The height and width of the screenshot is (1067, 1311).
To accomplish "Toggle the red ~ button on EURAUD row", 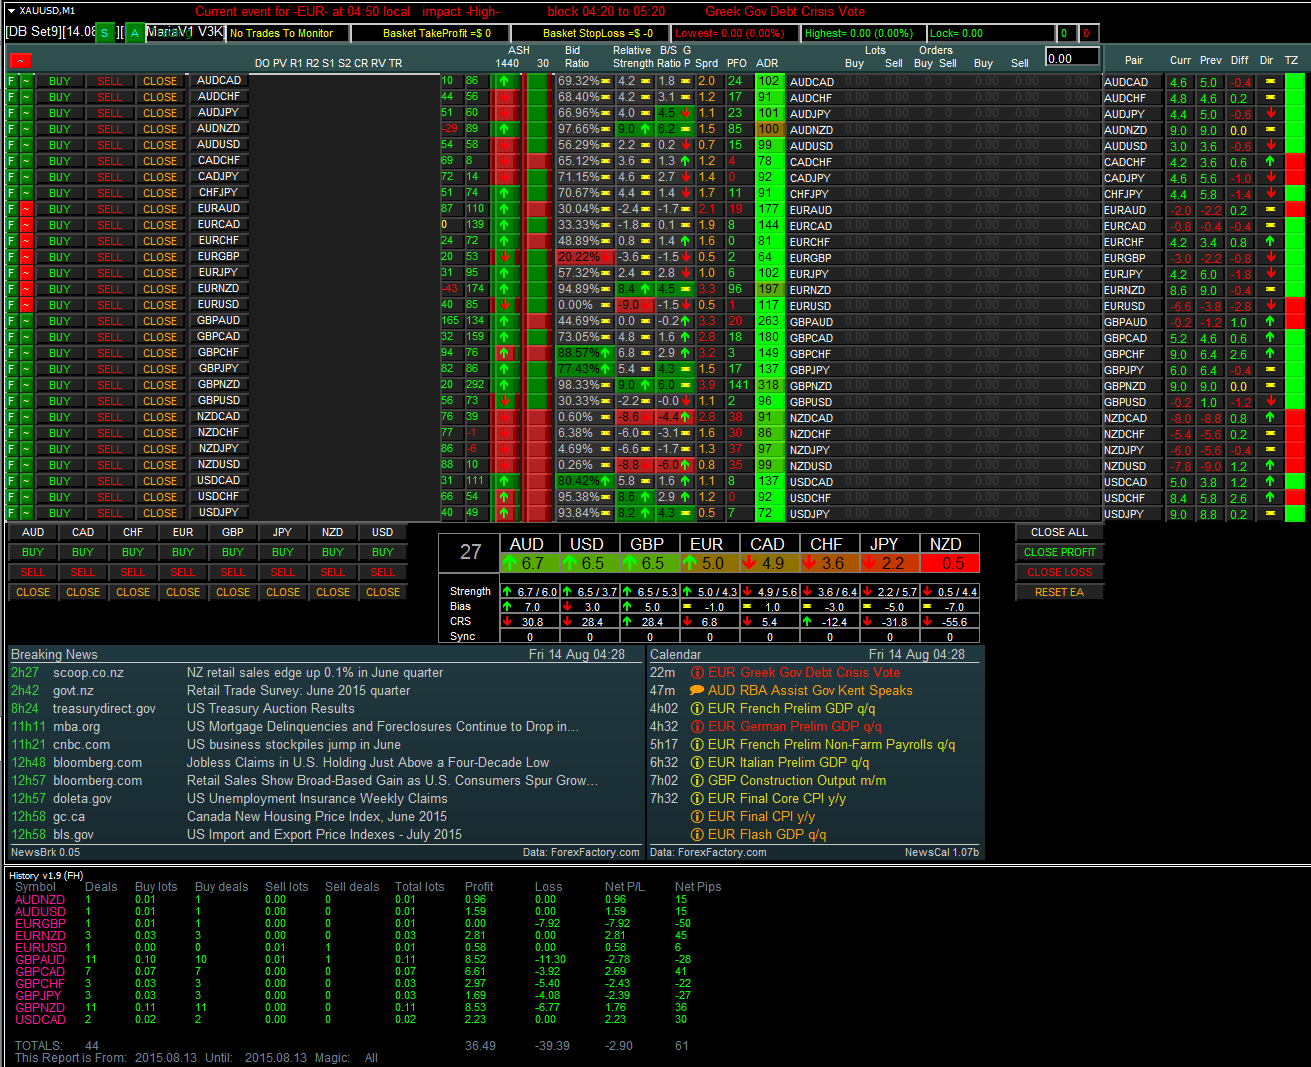I will pyautogui.click(x=27, y=209).
